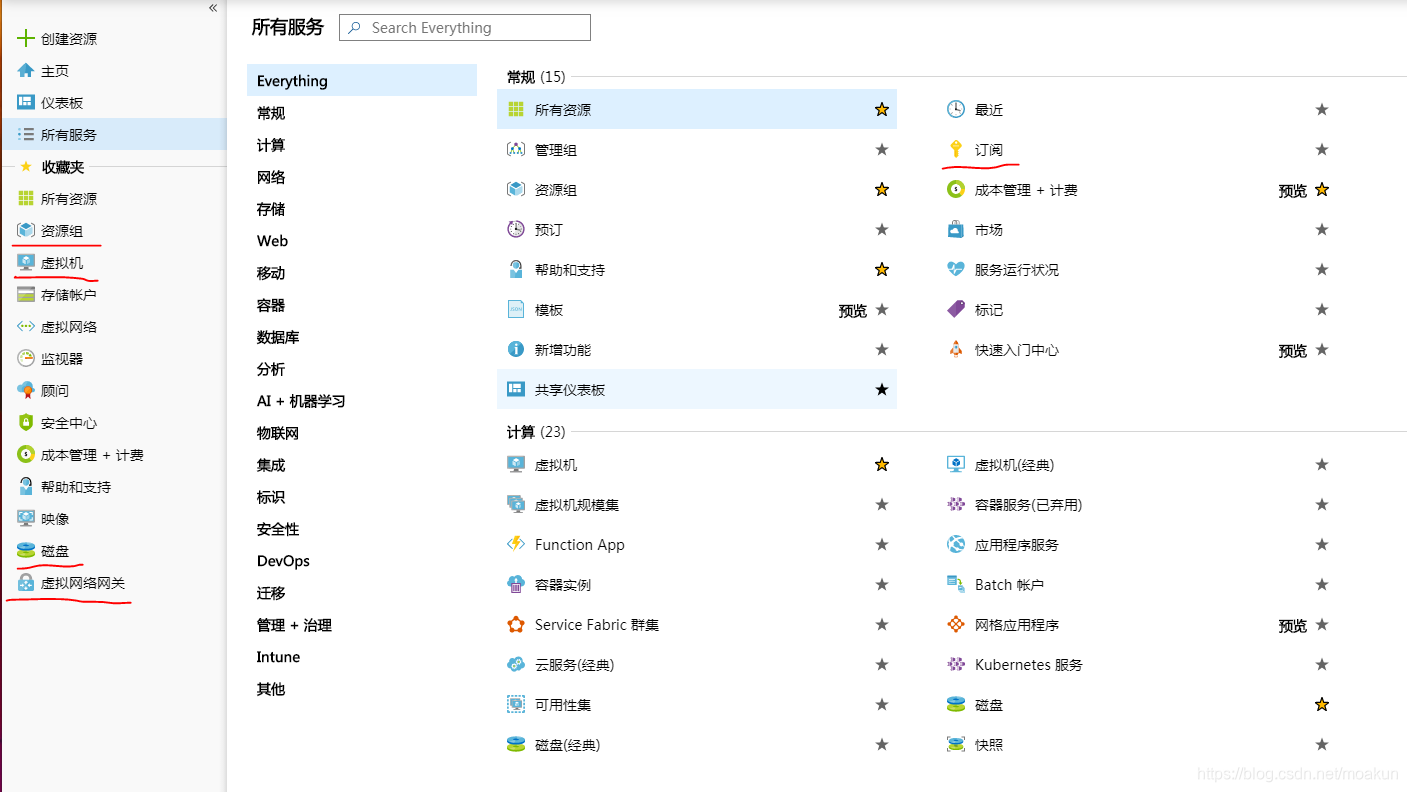Viewport: 1407px width, 792px height.
Task: Open the 模板 template icon
Action: point(516,309)
